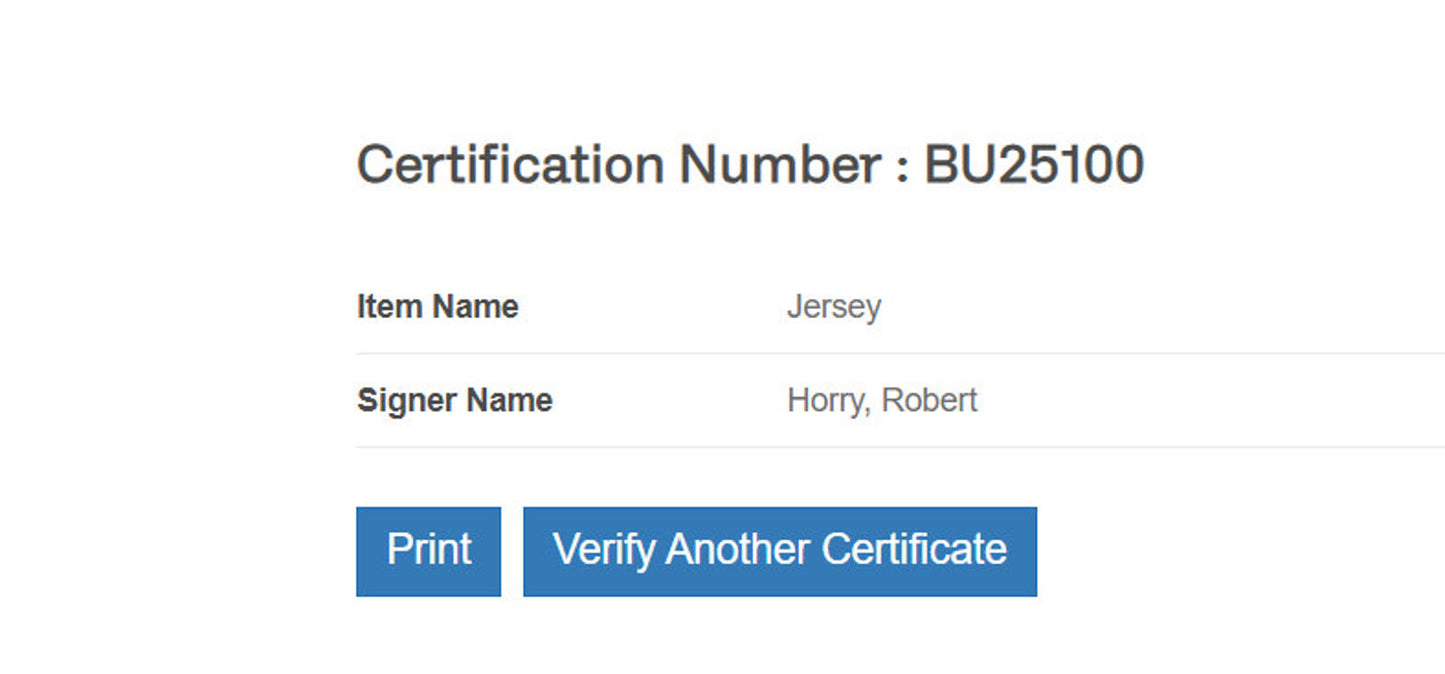
Task: Select the Horry, Robert signer value
Action: pyautogui.click(x=881, y=400)
